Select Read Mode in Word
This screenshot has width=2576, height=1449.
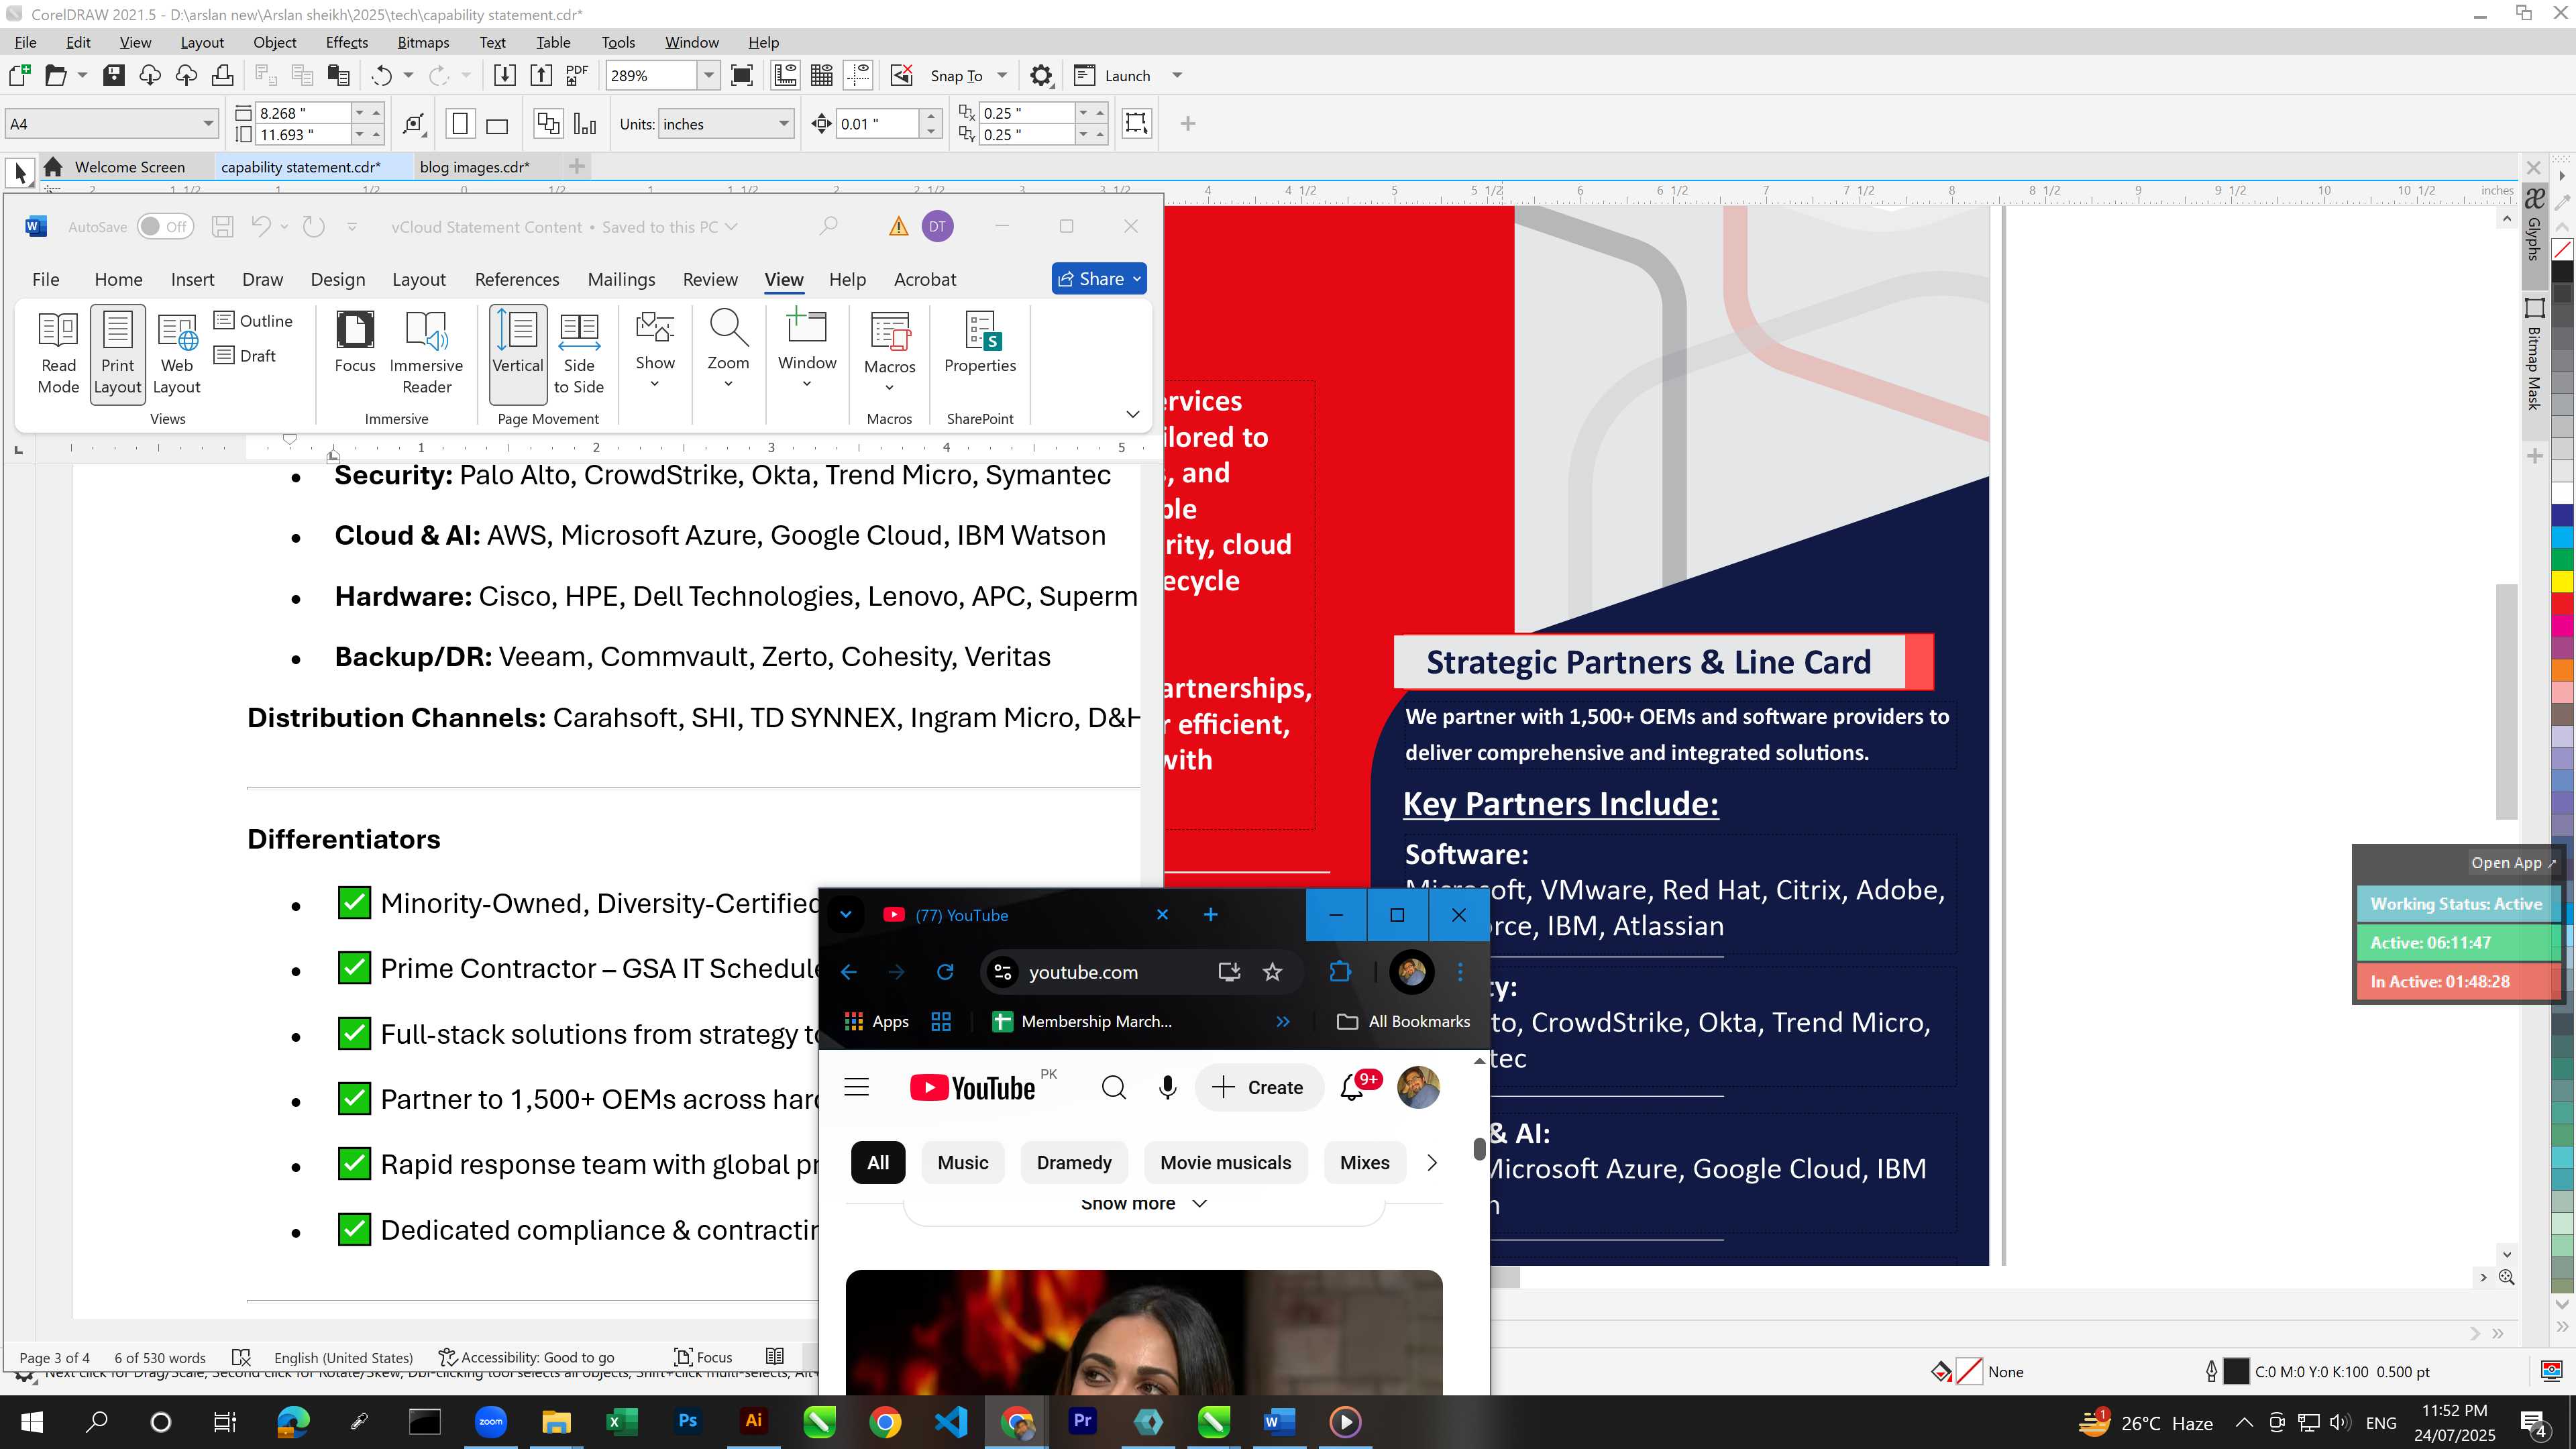point(58,353)
